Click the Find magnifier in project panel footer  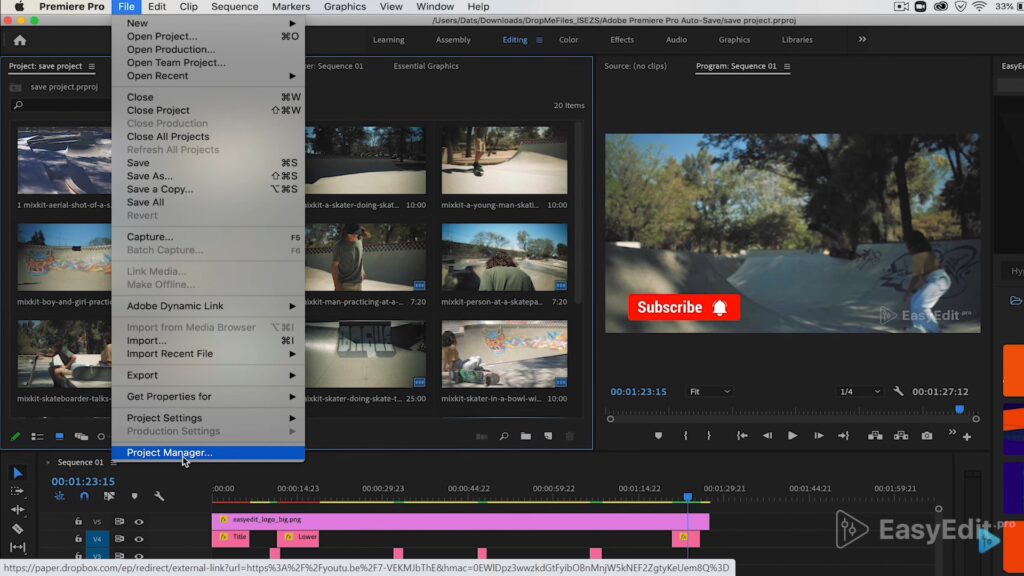(504, 436)
